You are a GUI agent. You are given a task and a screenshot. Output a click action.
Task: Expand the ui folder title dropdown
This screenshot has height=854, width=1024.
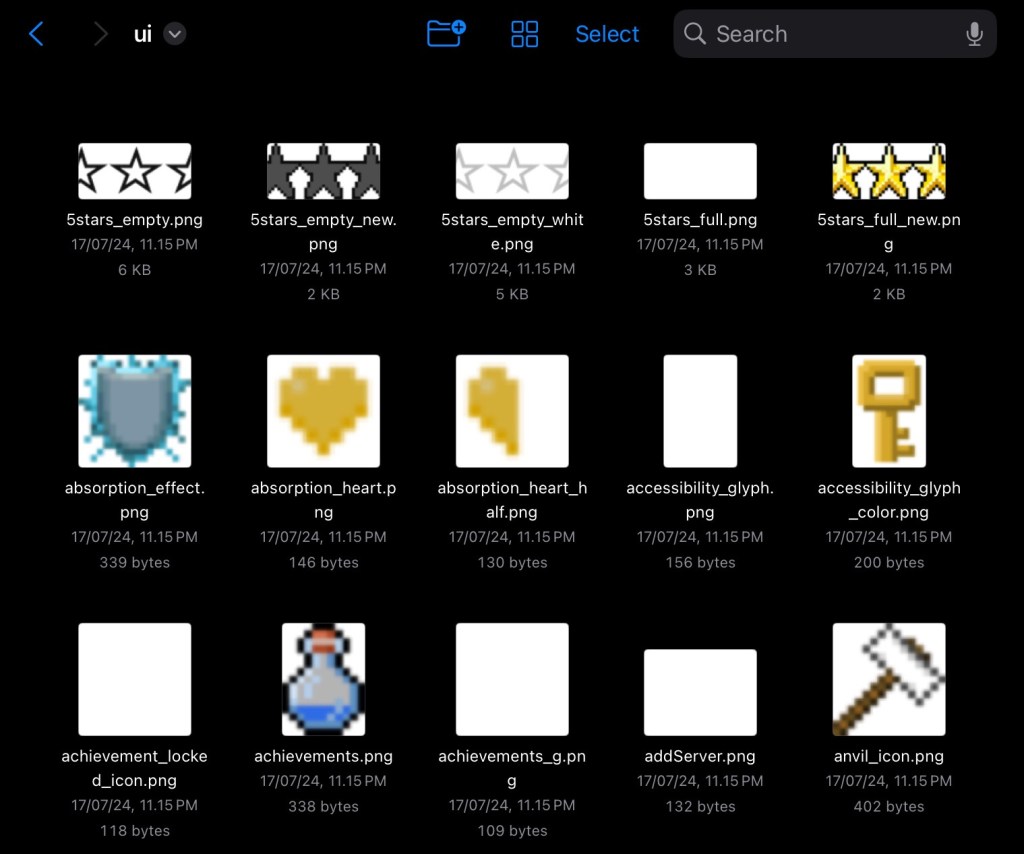[174, 34]
